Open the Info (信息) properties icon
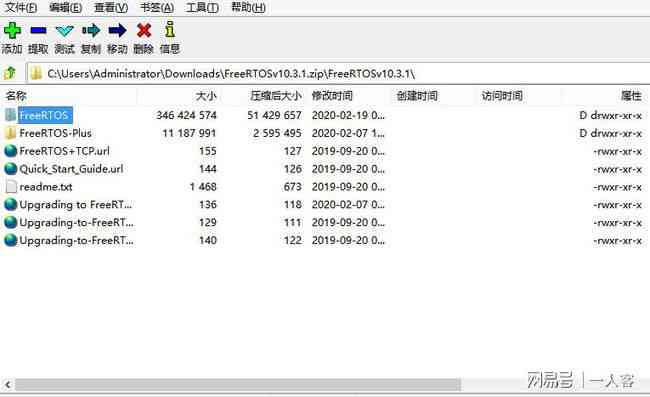 coord(170,30)
